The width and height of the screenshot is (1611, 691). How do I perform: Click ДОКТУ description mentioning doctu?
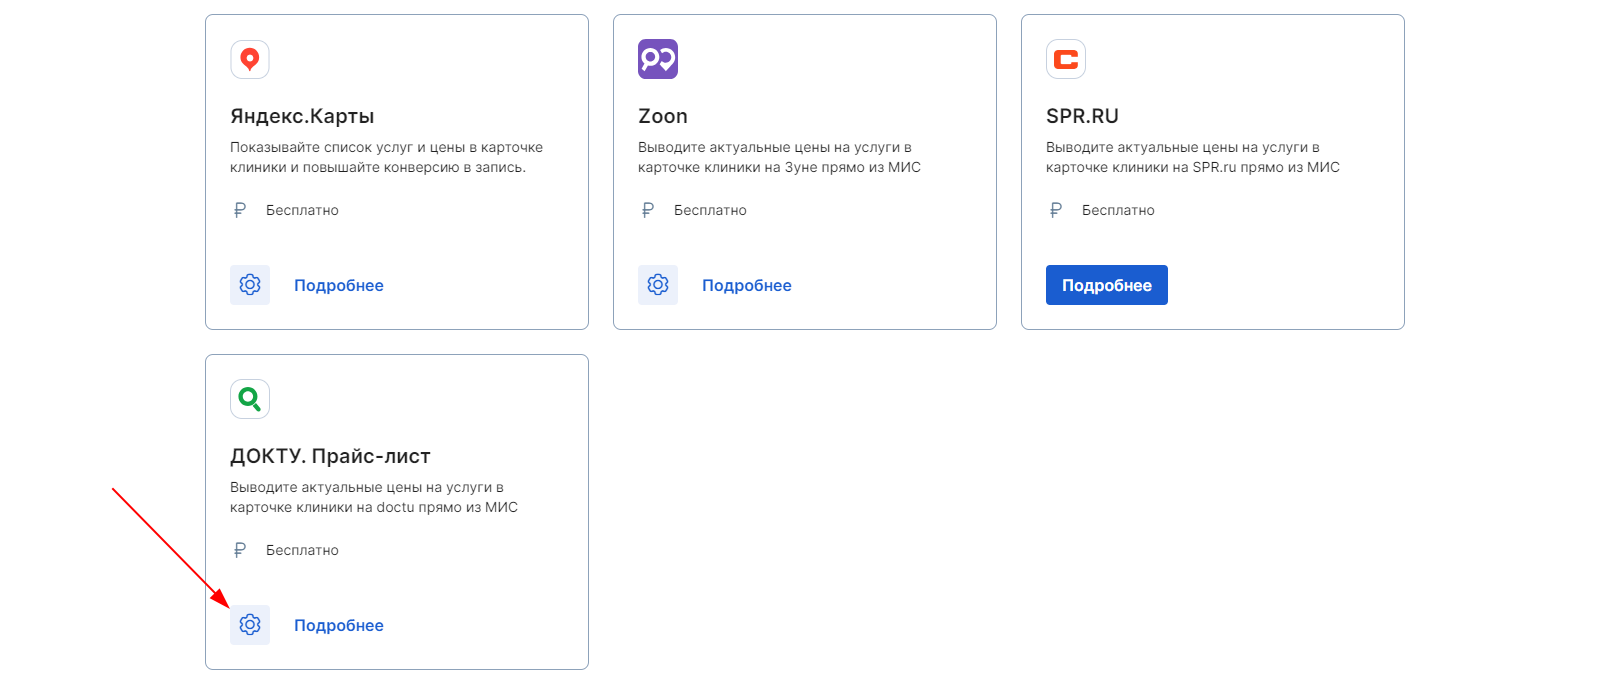[374, 497]
